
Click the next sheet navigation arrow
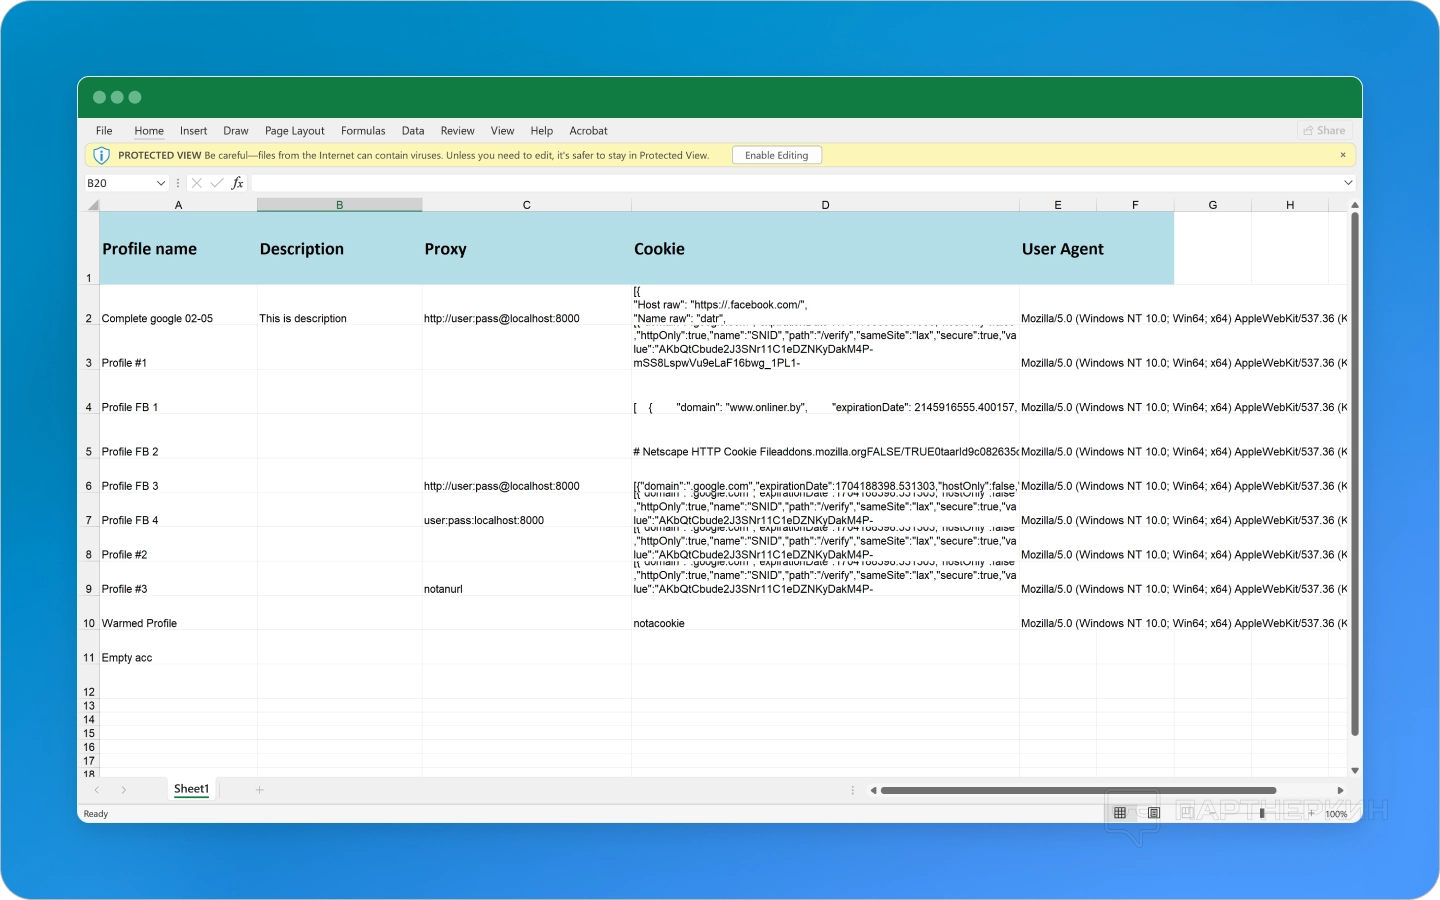coord(124,790)
